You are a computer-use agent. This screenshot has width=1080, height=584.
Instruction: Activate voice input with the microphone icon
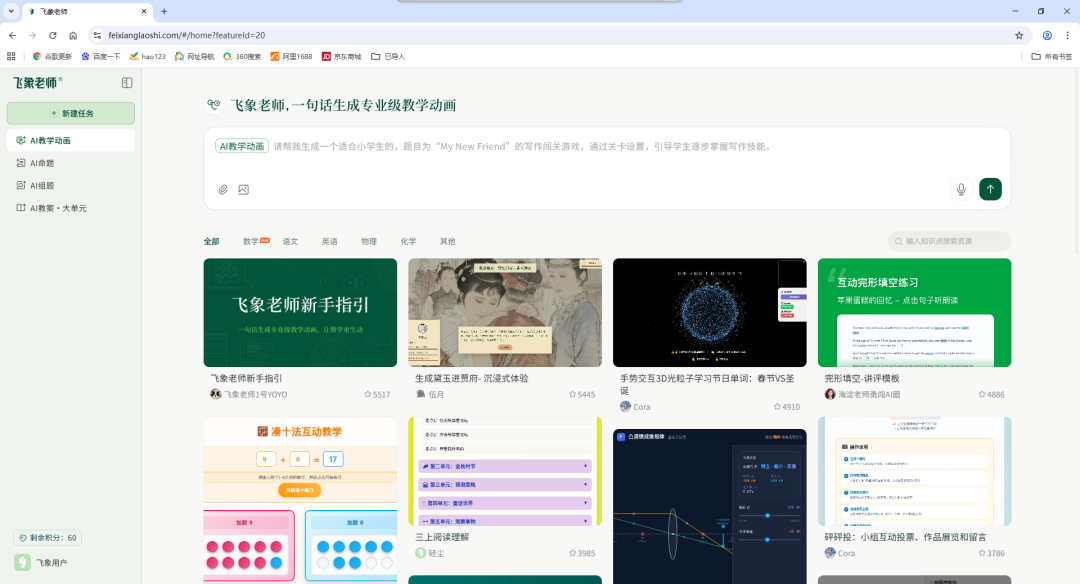961,189
